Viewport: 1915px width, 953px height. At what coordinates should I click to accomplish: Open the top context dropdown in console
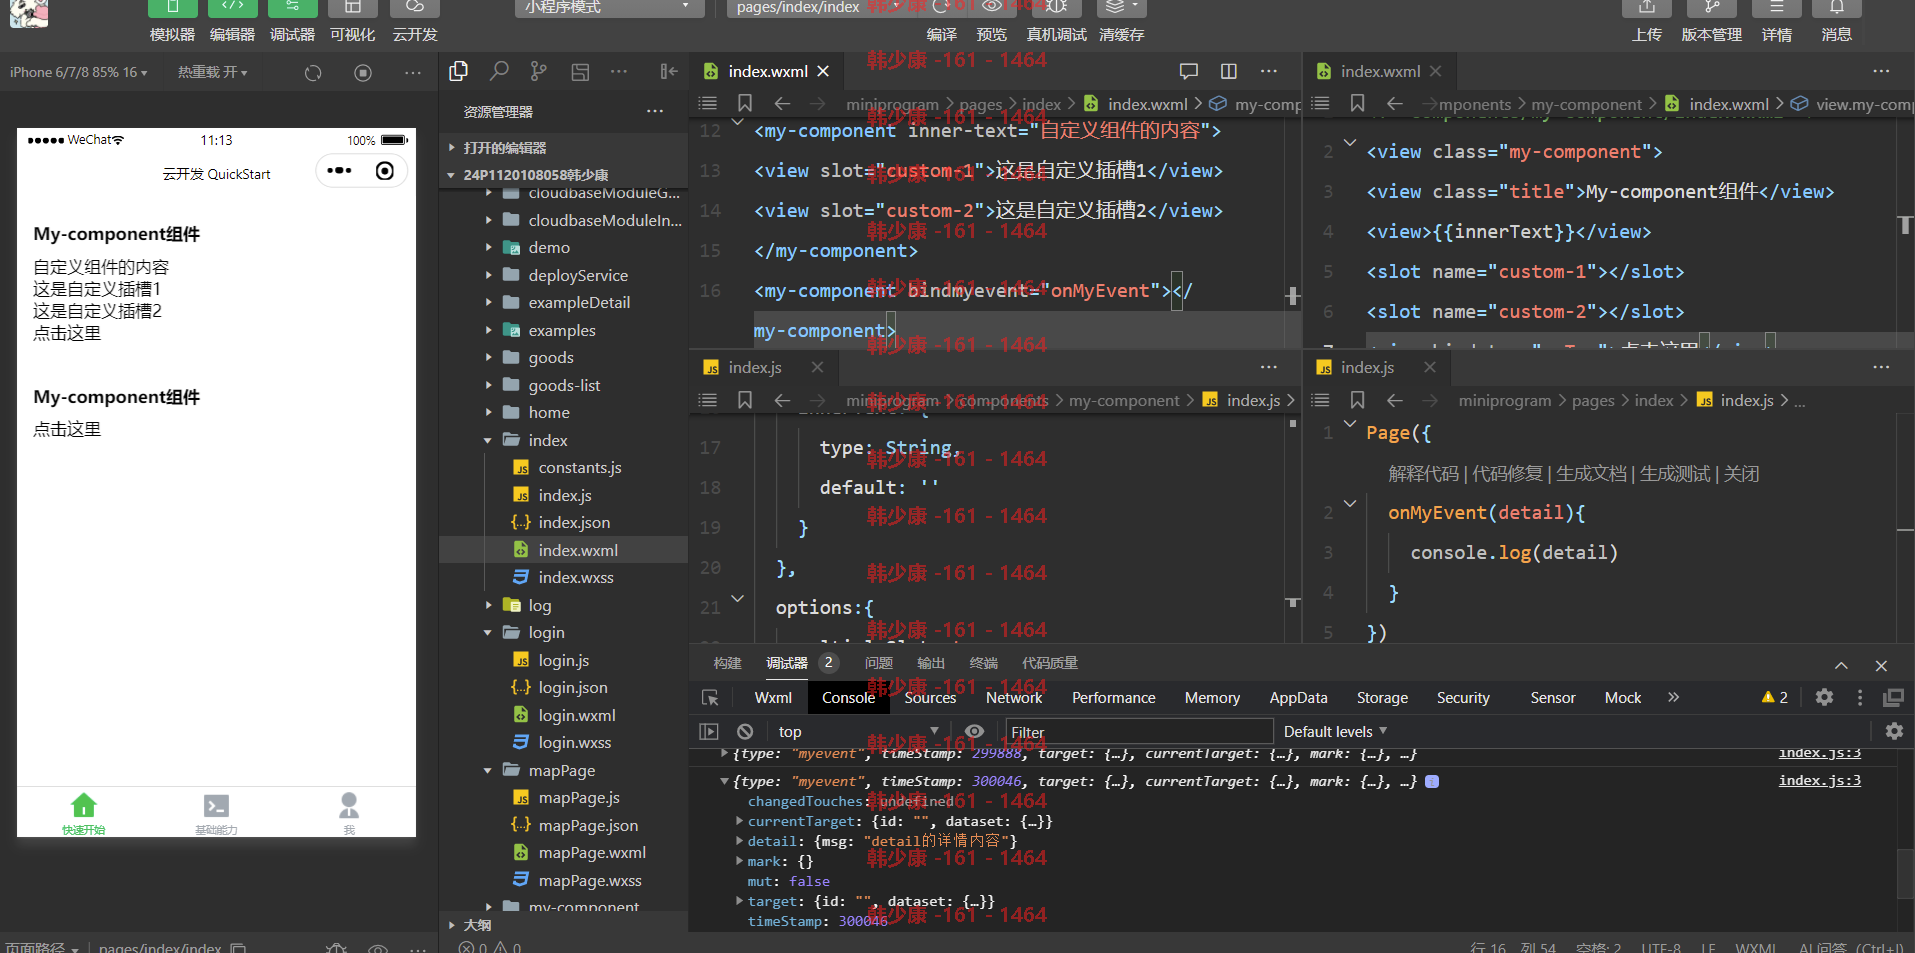[858, 731]
